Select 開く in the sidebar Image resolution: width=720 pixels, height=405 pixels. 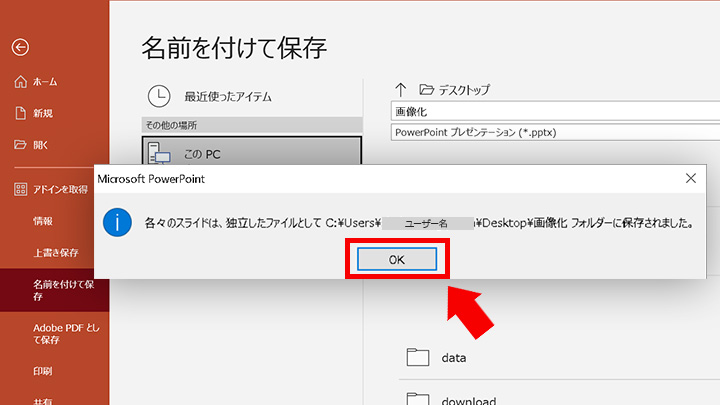coord(40,145)
